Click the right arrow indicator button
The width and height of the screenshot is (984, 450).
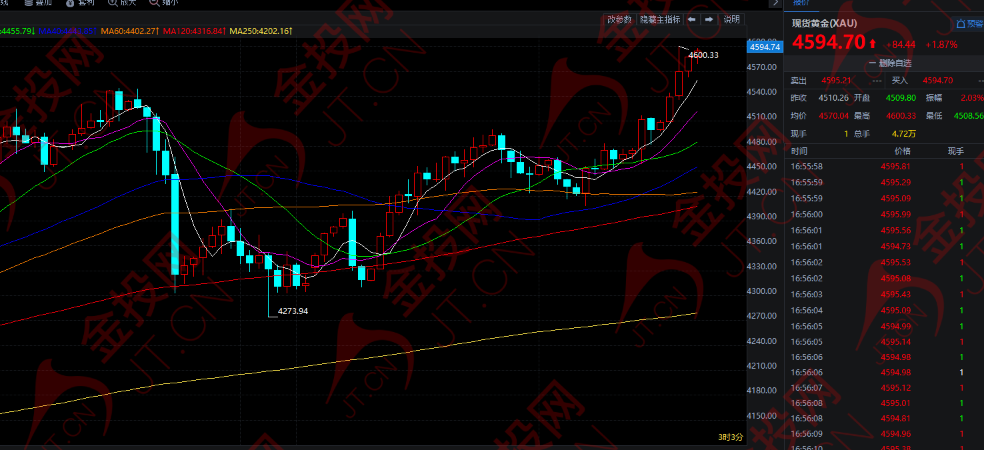[709, 19]
